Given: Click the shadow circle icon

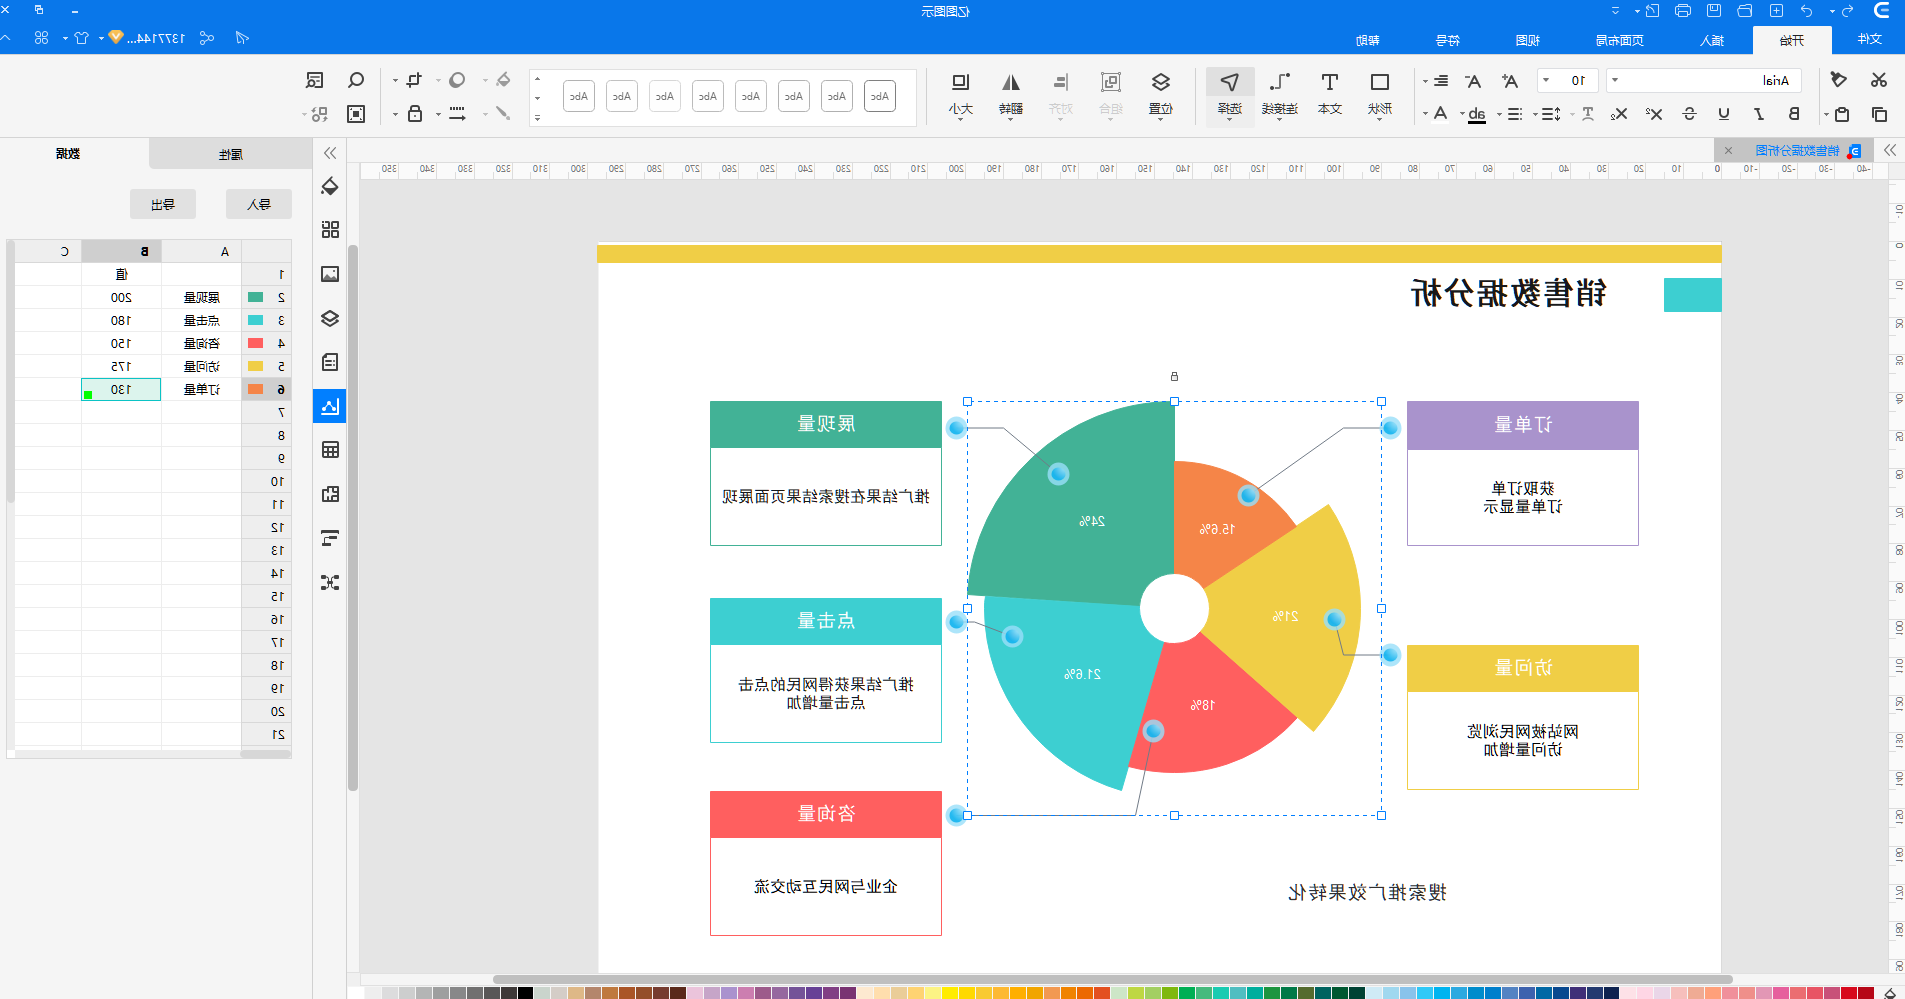Looking at the screenshot, I should tap(457, 80).
